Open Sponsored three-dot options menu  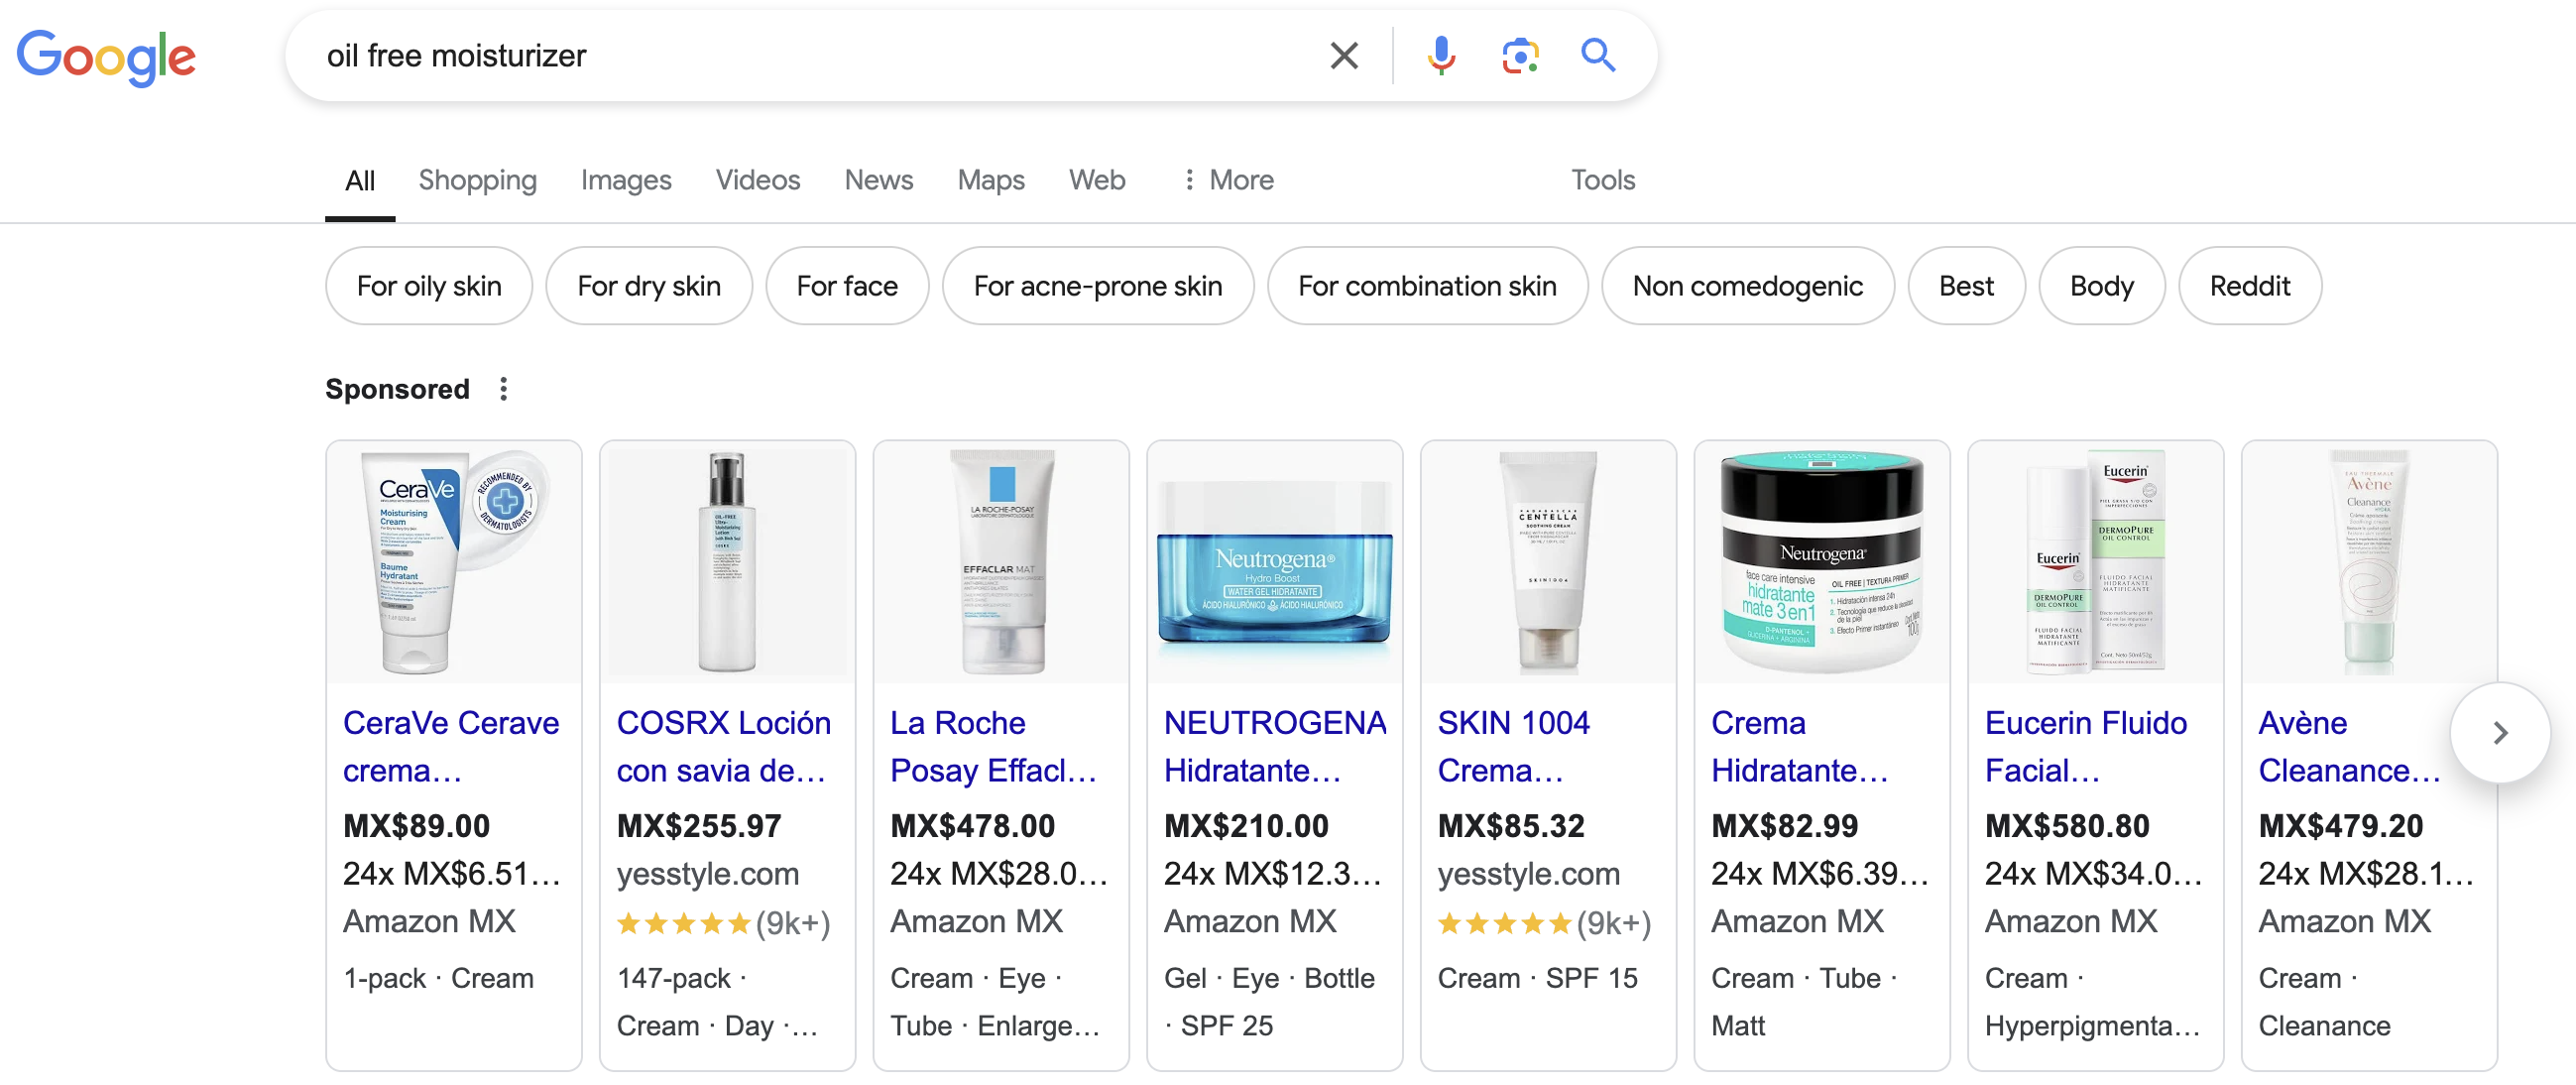coord(504,389)
